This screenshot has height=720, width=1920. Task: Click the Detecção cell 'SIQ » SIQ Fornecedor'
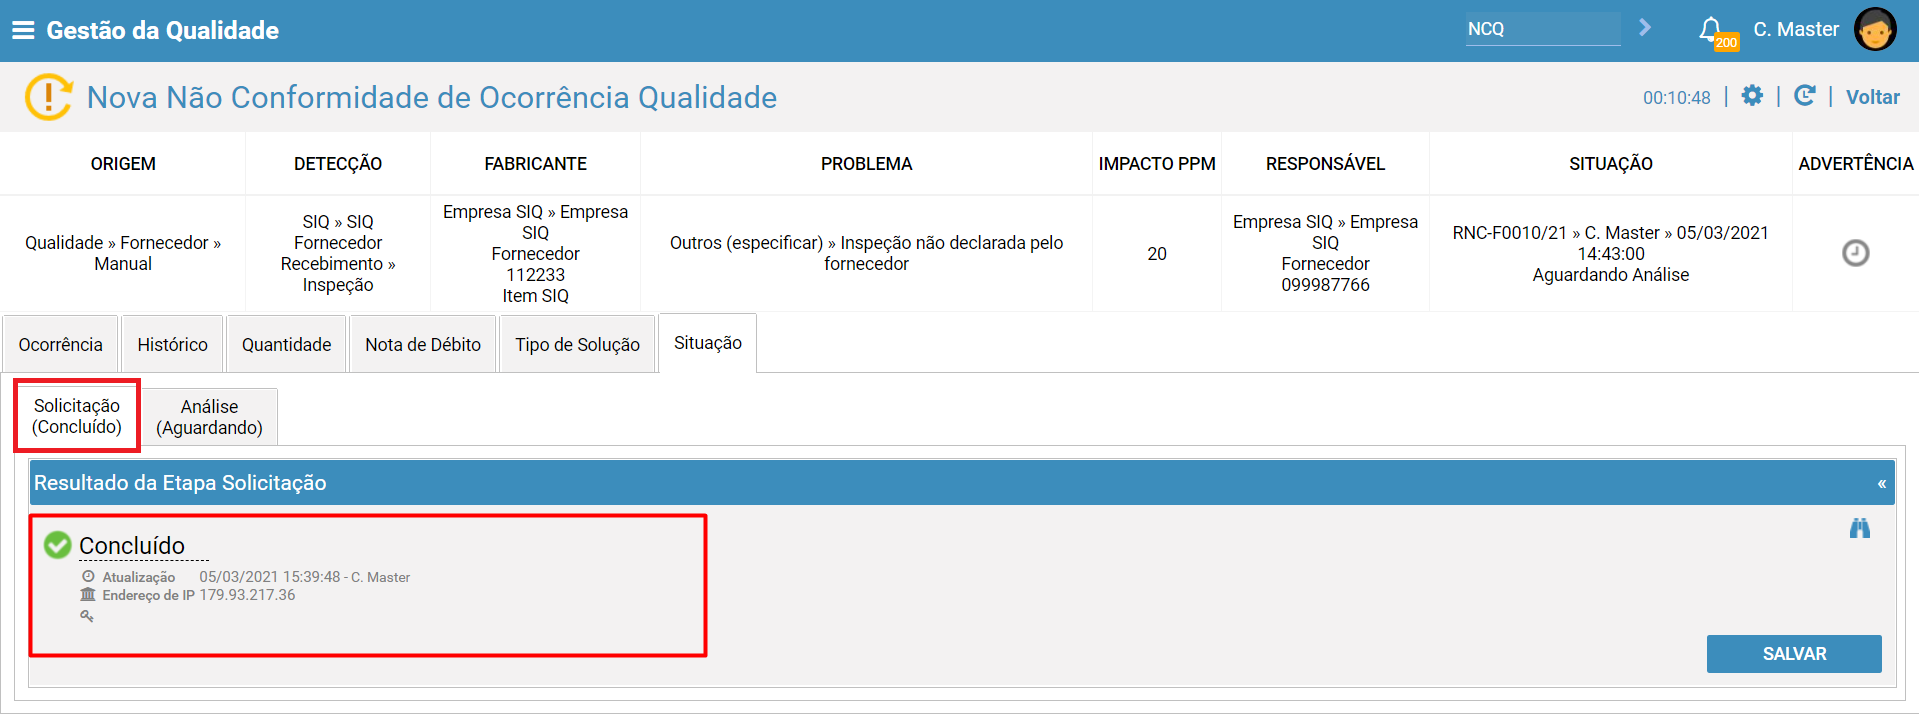tap(338, 254)
